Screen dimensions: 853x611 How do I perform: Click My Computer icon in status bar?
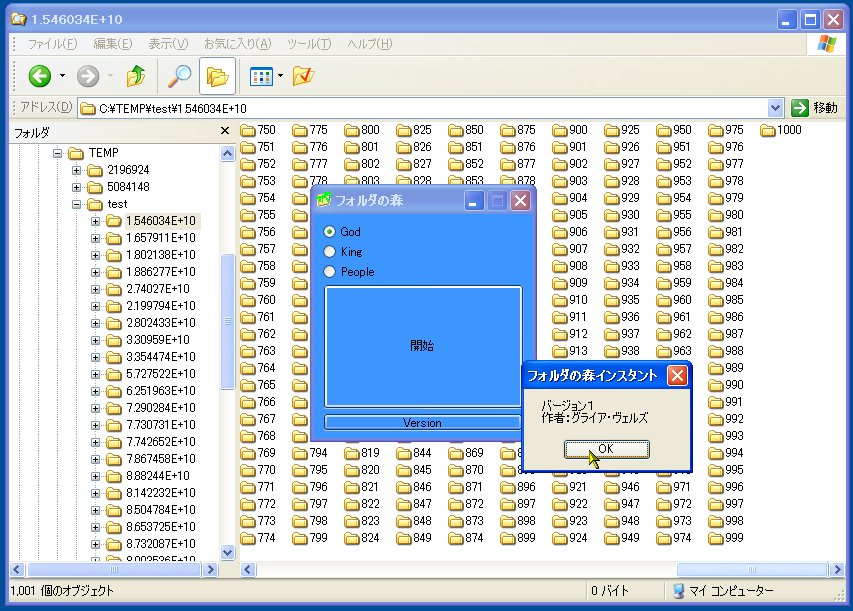[x=678, y=591]
